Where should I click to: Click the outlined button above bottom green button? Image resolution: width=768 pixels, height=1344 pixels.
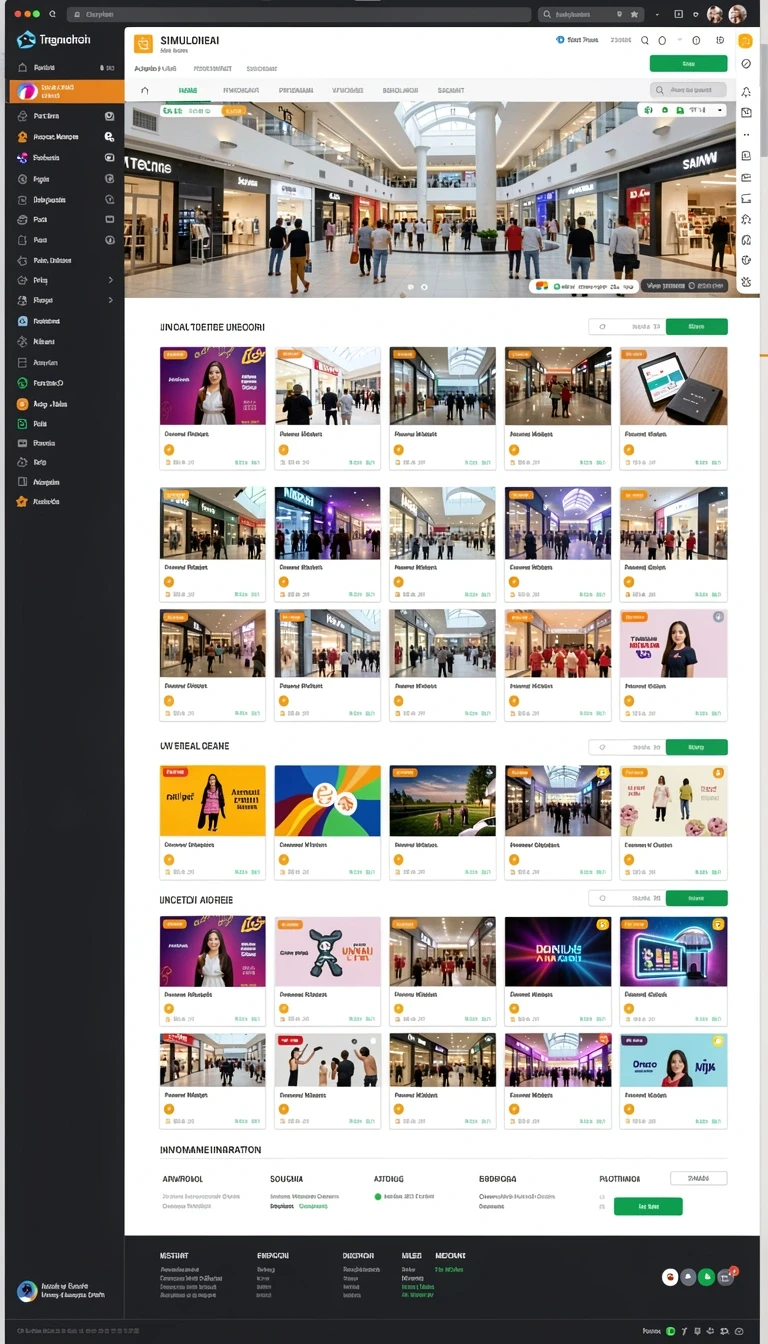pyautogui.click(x=698, y=1178)
